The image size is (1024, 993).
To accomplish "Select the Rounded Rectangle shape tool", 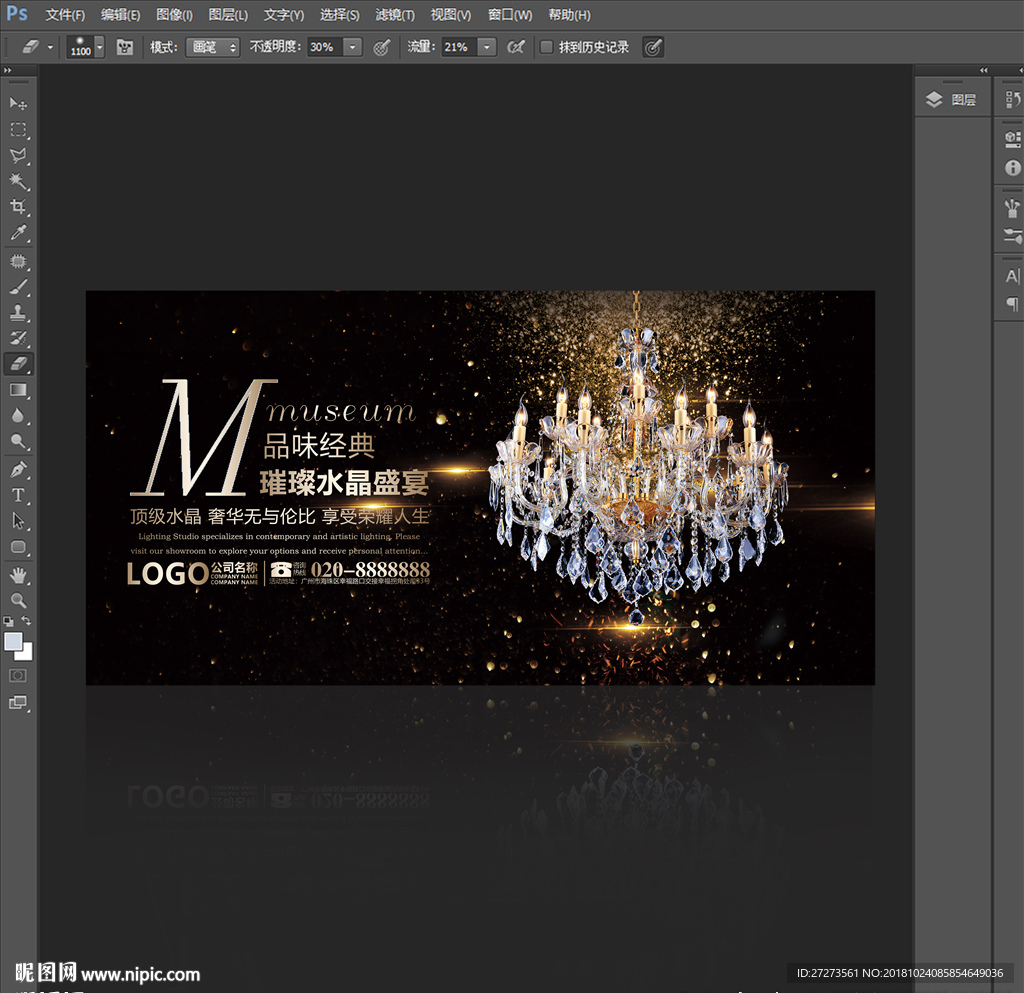I will (18, 547).
